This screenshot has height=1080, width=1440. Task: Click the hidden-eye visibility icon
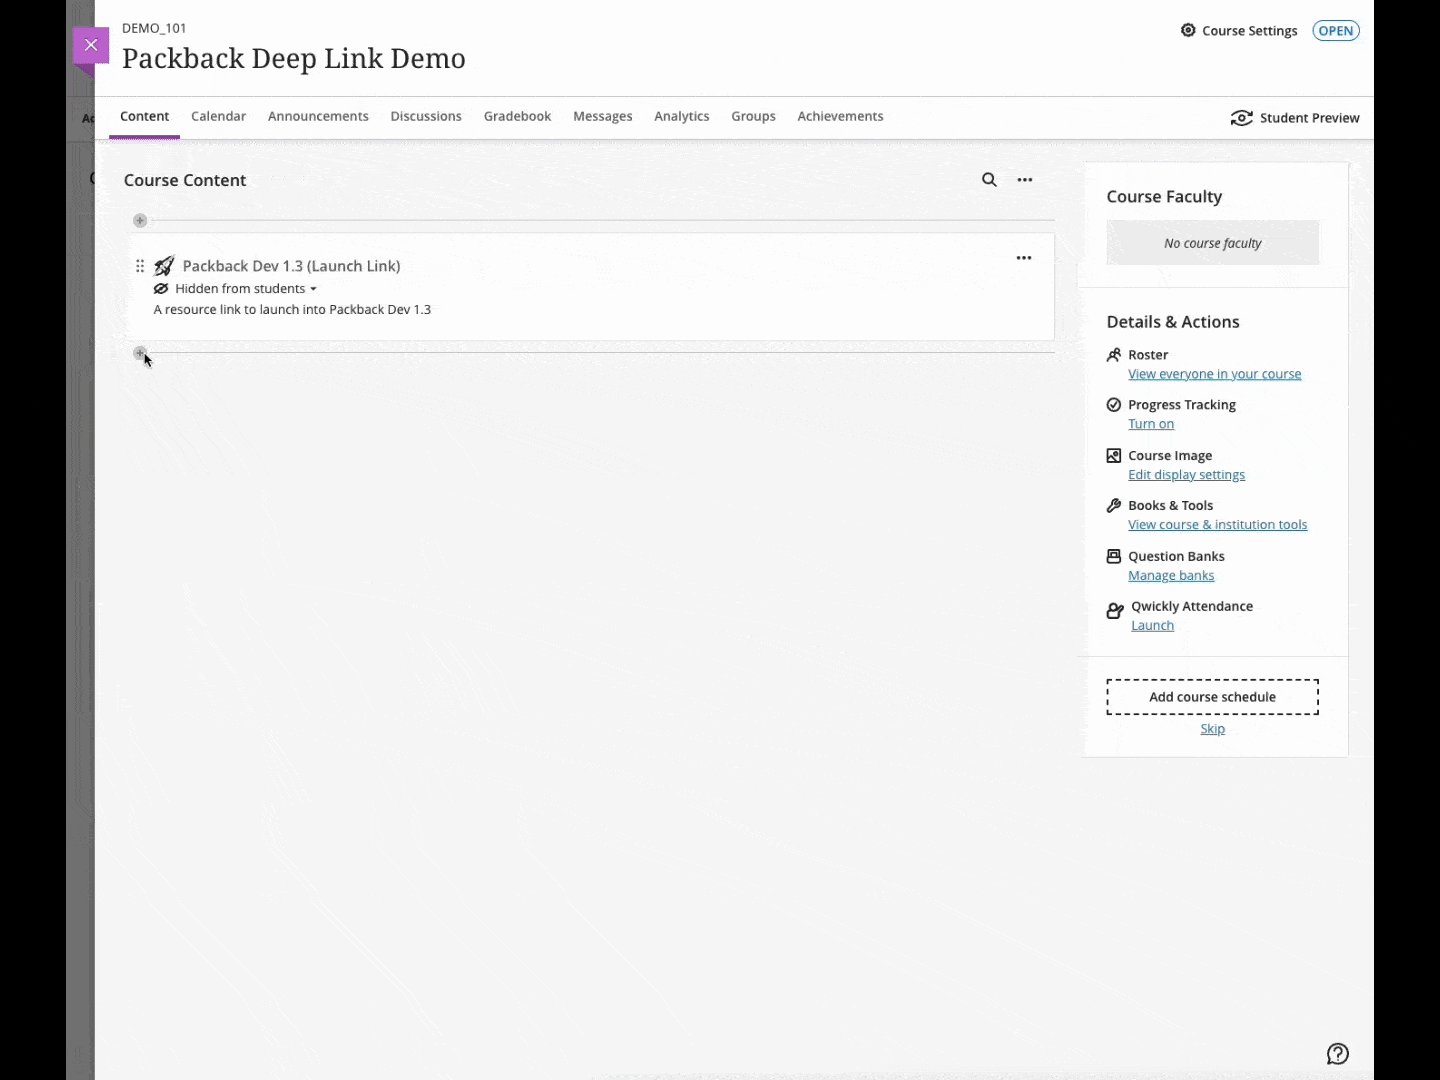(x=161, y=289)
